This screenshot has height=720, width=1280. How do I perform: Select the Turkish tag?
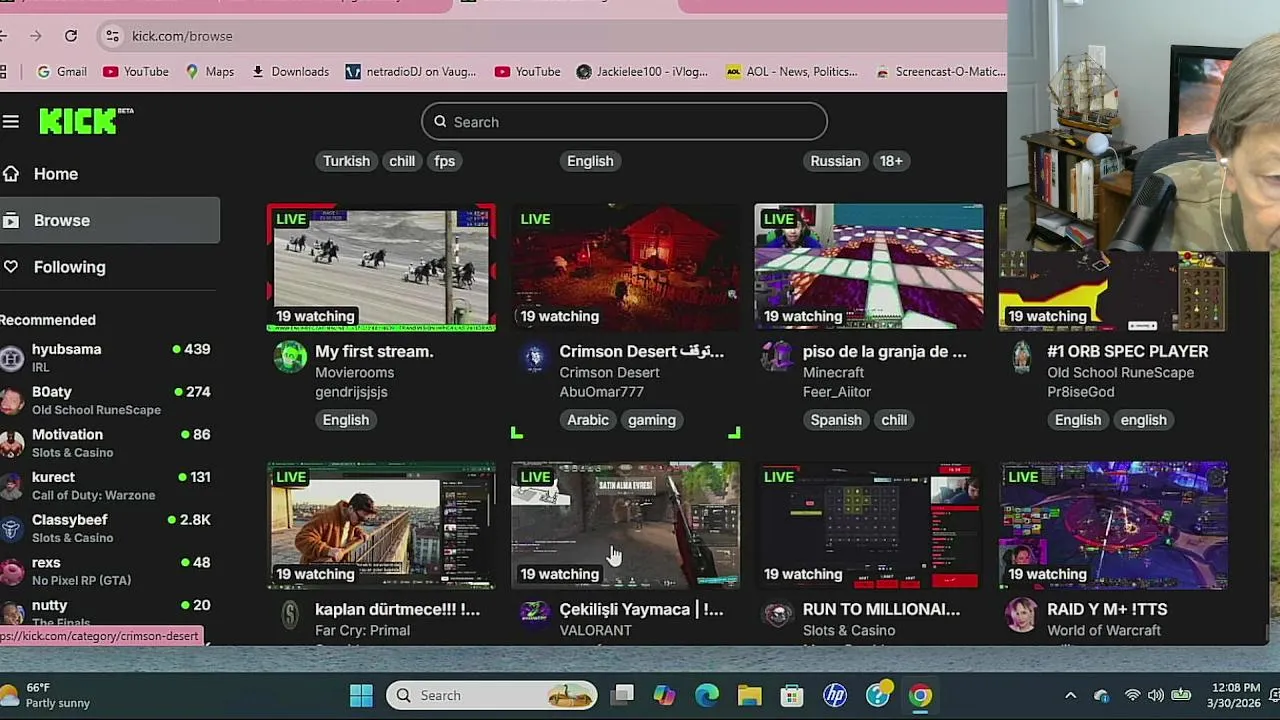(346, 161)
